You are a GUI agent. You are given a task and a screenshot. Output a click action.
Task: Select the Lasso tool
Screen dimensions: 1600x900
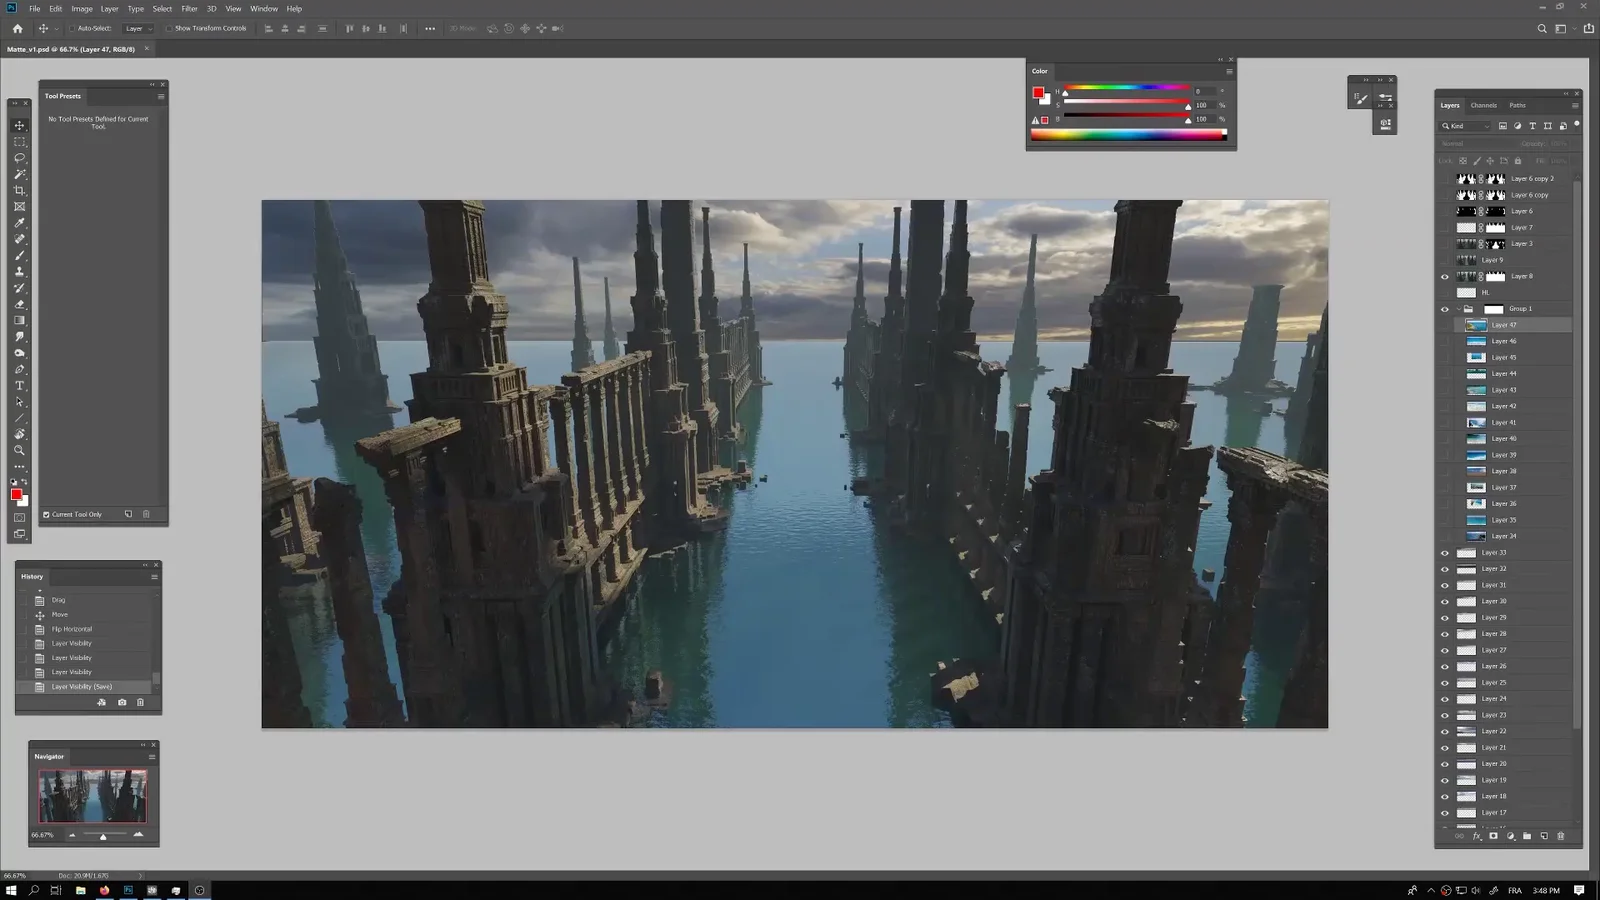[19, 157]
